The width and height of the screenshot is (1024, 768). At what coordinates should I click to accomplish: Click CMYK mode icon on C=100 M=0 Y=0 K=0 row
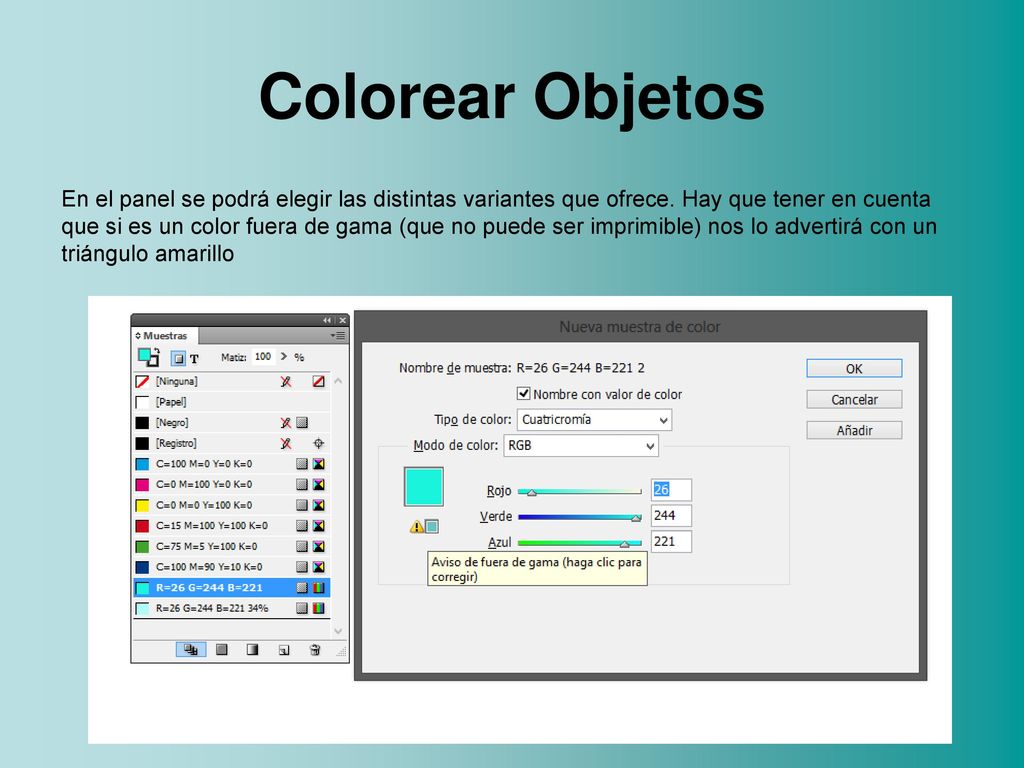pyautogui.click(x=318, y=464)
